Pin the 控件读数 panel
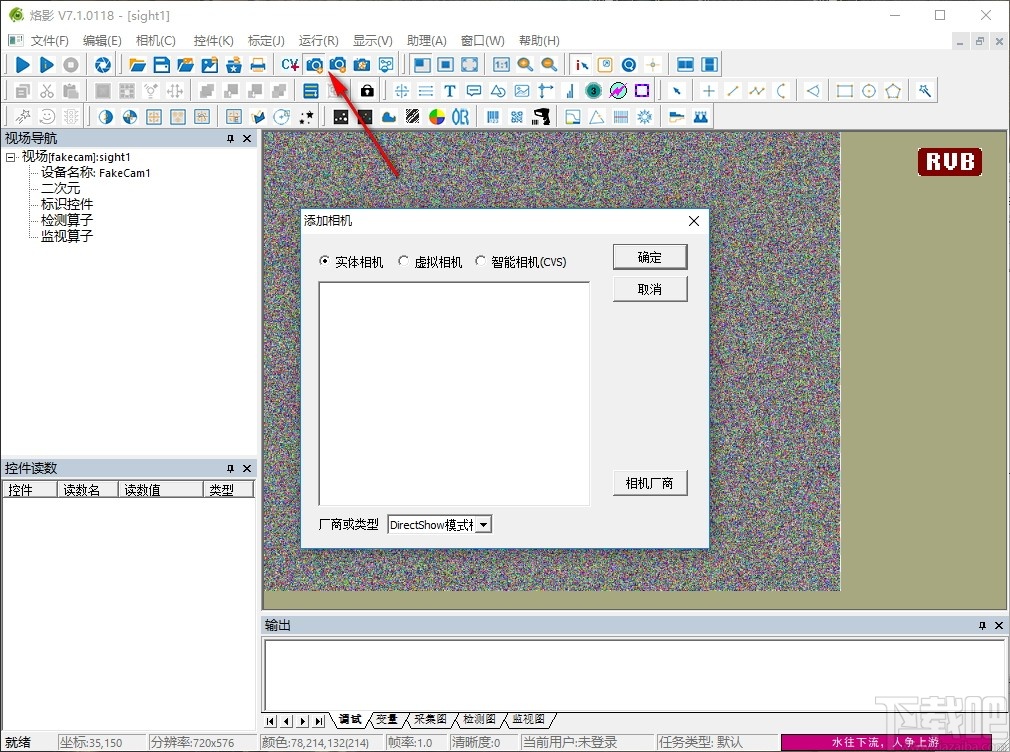 coord(230,468)
